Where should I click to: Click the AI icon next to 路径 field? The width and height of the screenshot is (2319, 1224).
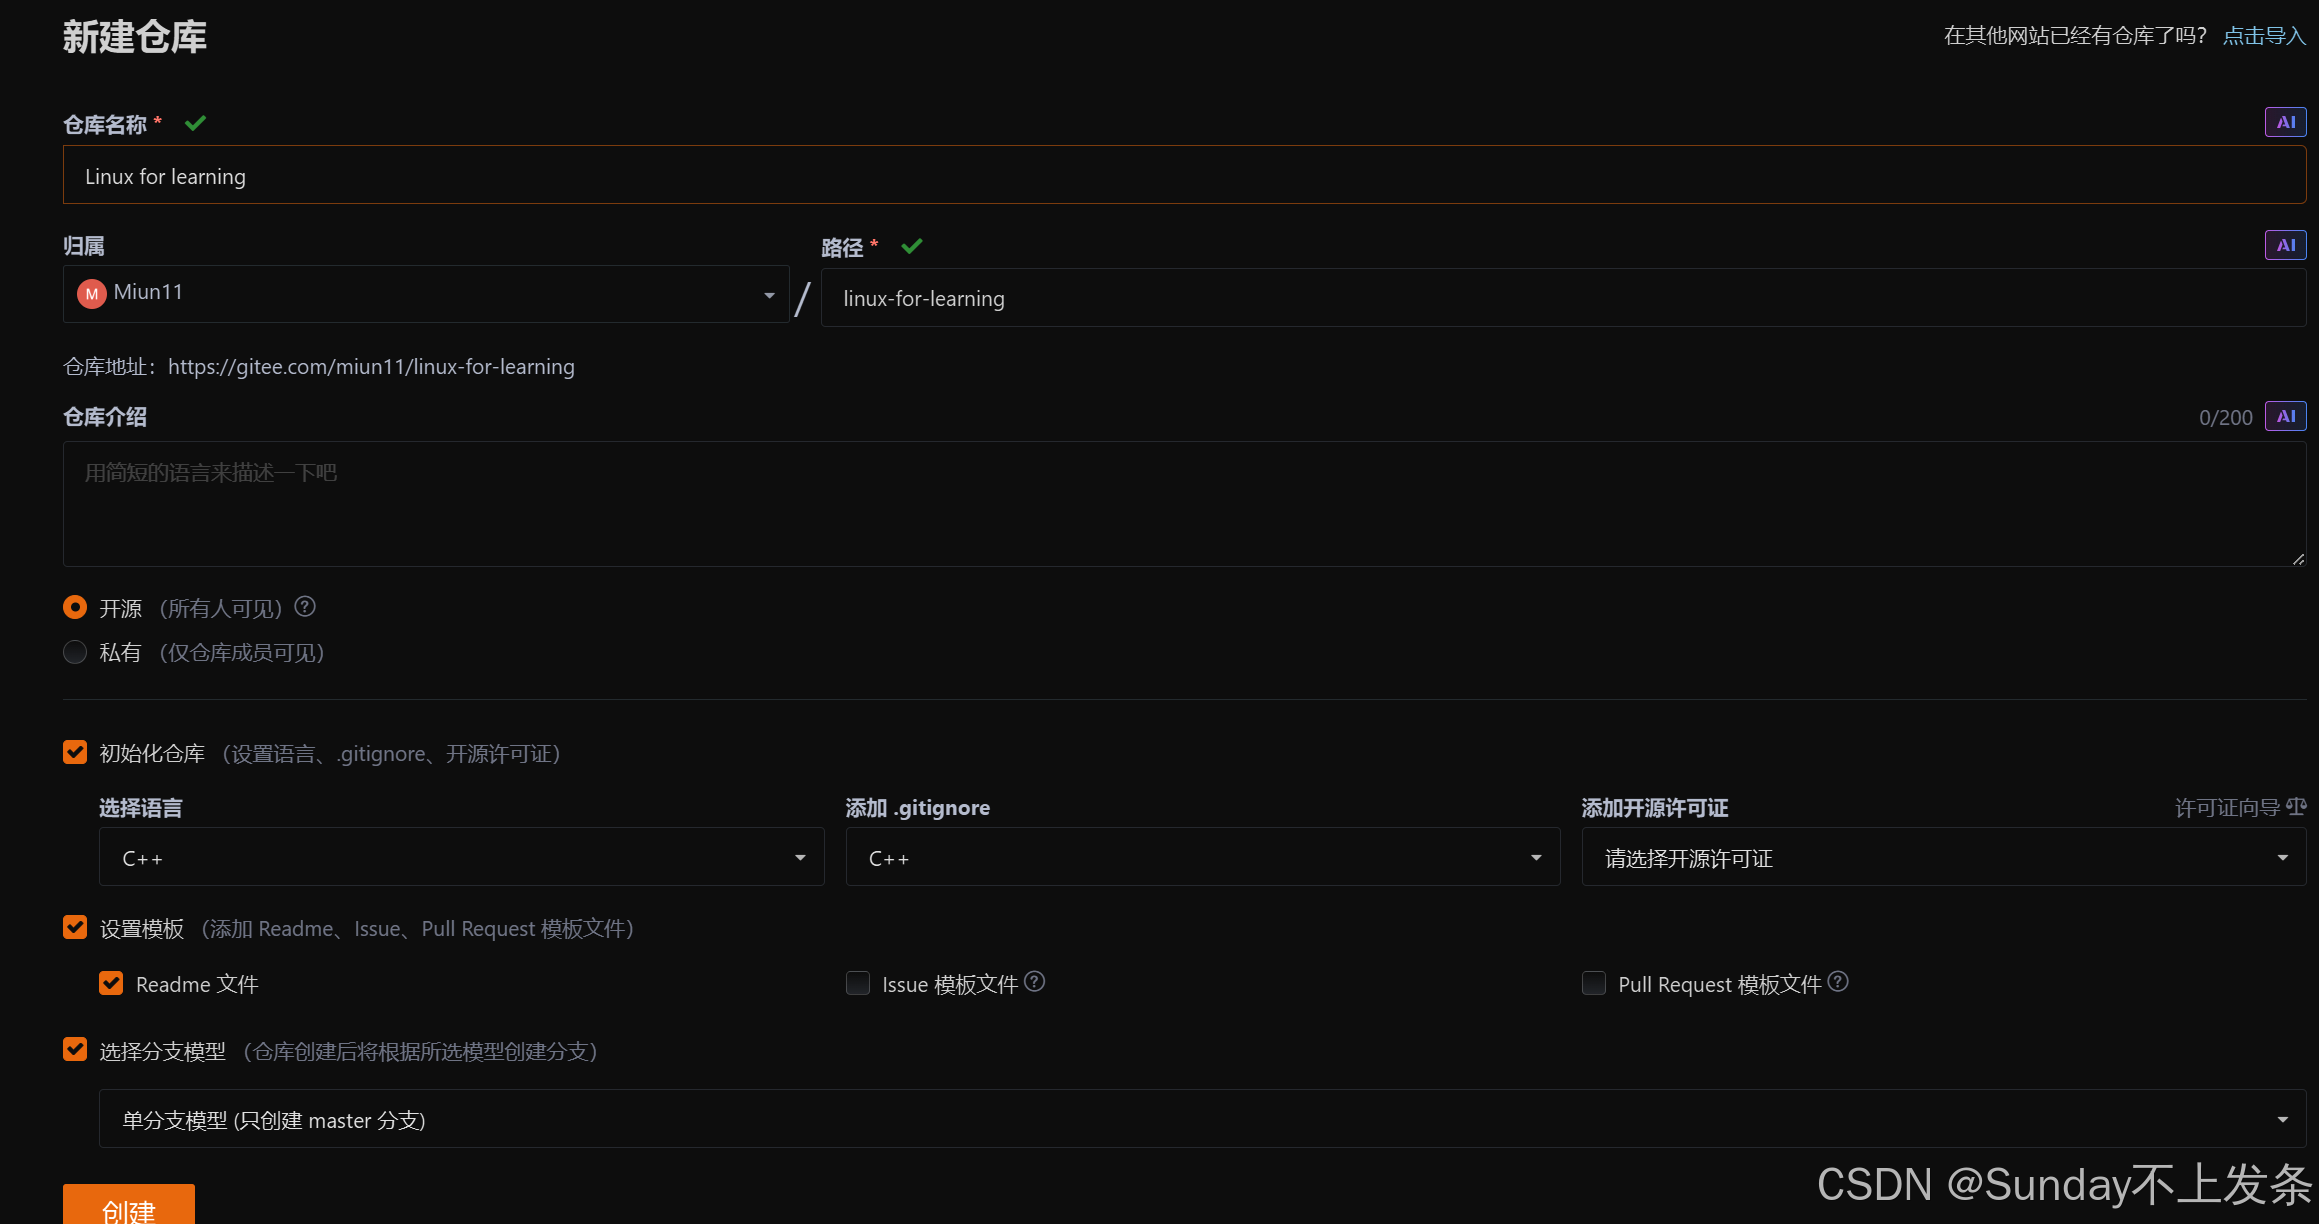(2285, 245)
